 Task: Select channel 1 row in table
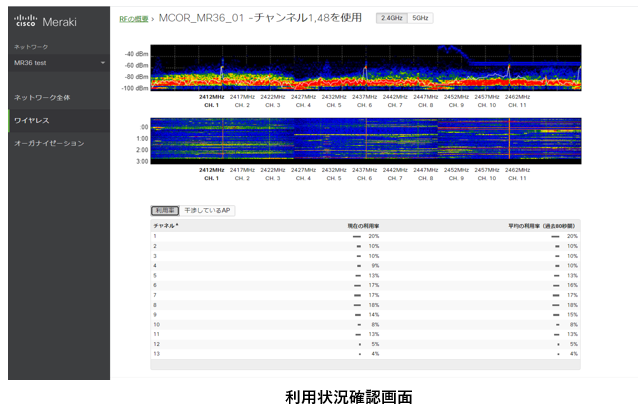pos(365,236)
